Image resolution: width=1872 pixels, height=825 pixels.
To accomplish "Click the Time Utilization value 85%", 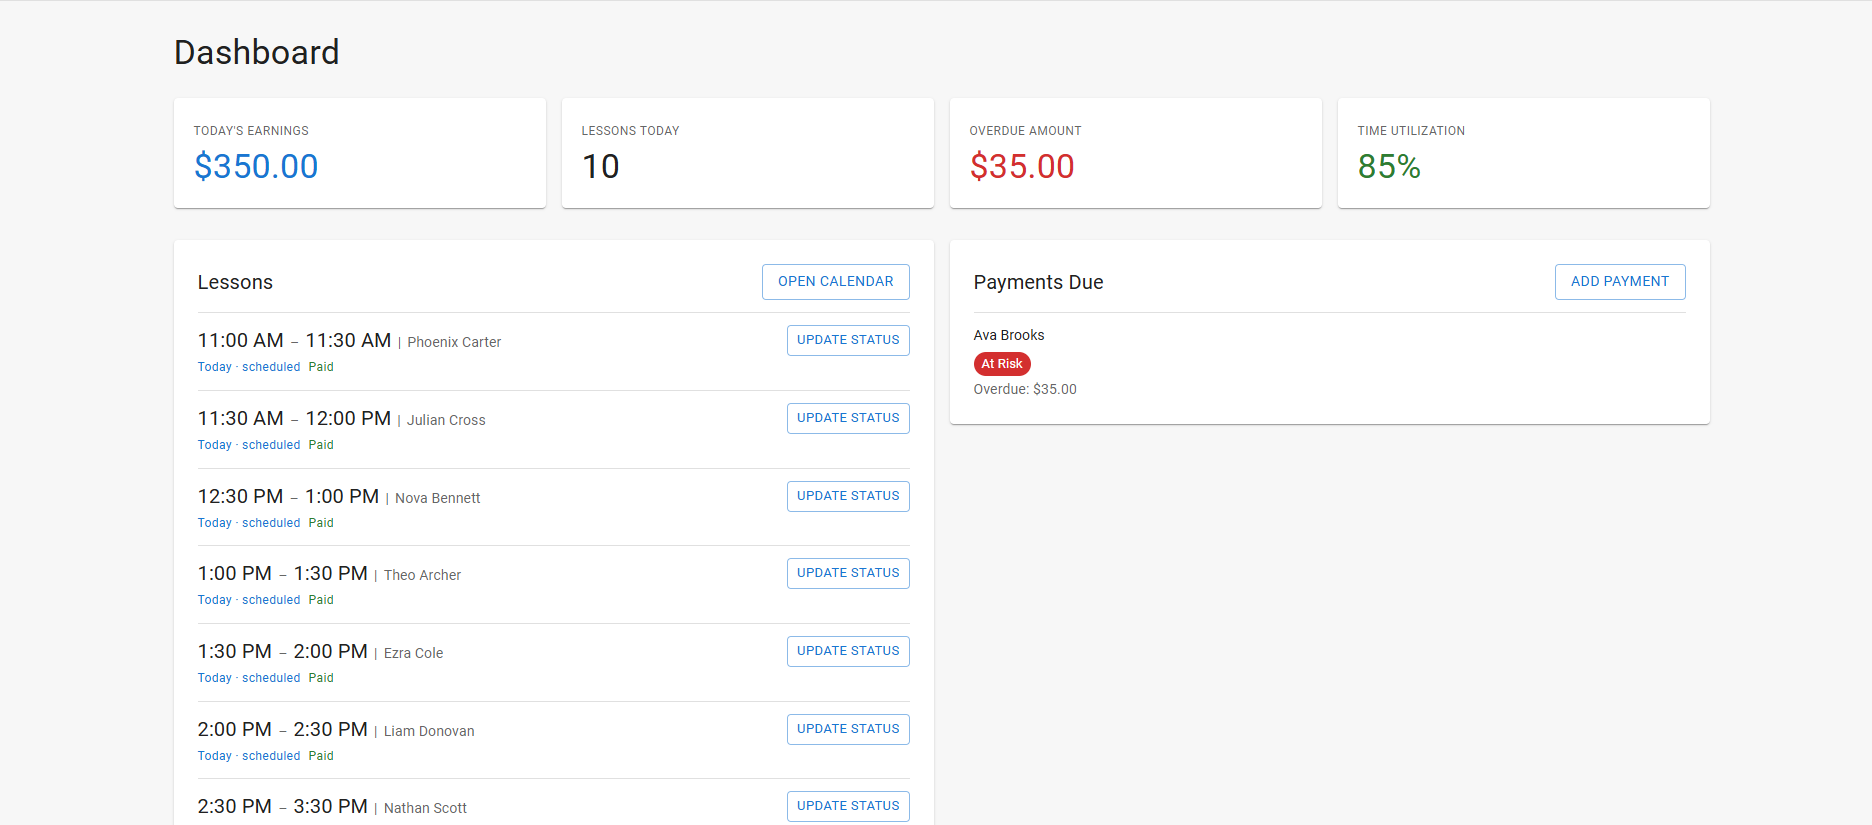I will (x=1388, y=166).
